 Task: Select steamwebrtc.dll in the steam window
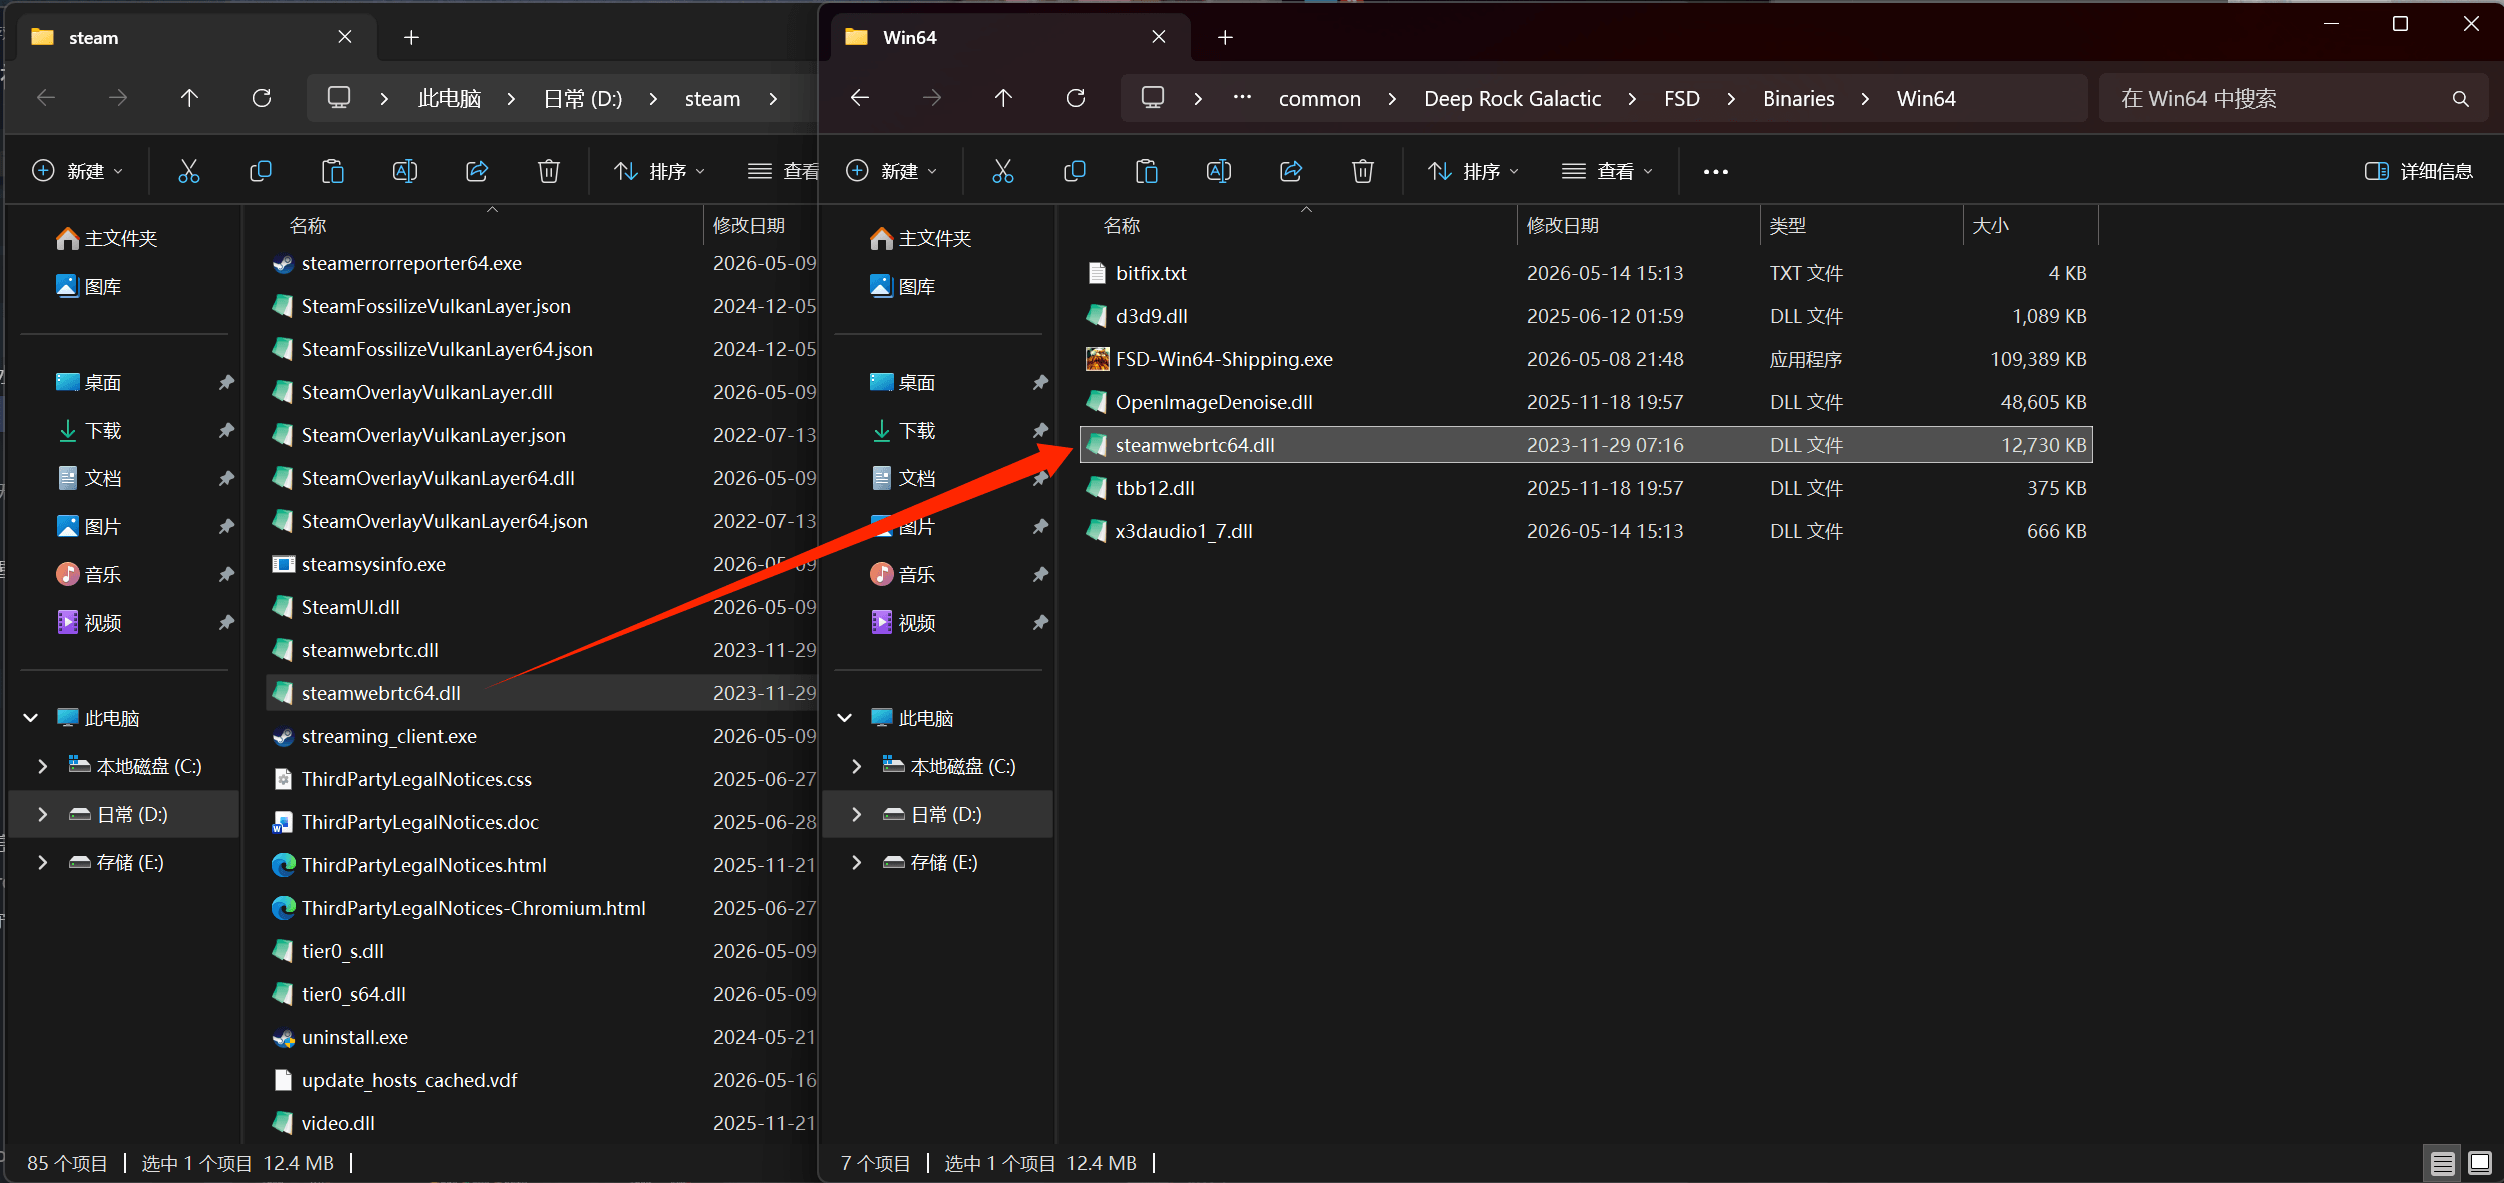click(x=542, y=650)
